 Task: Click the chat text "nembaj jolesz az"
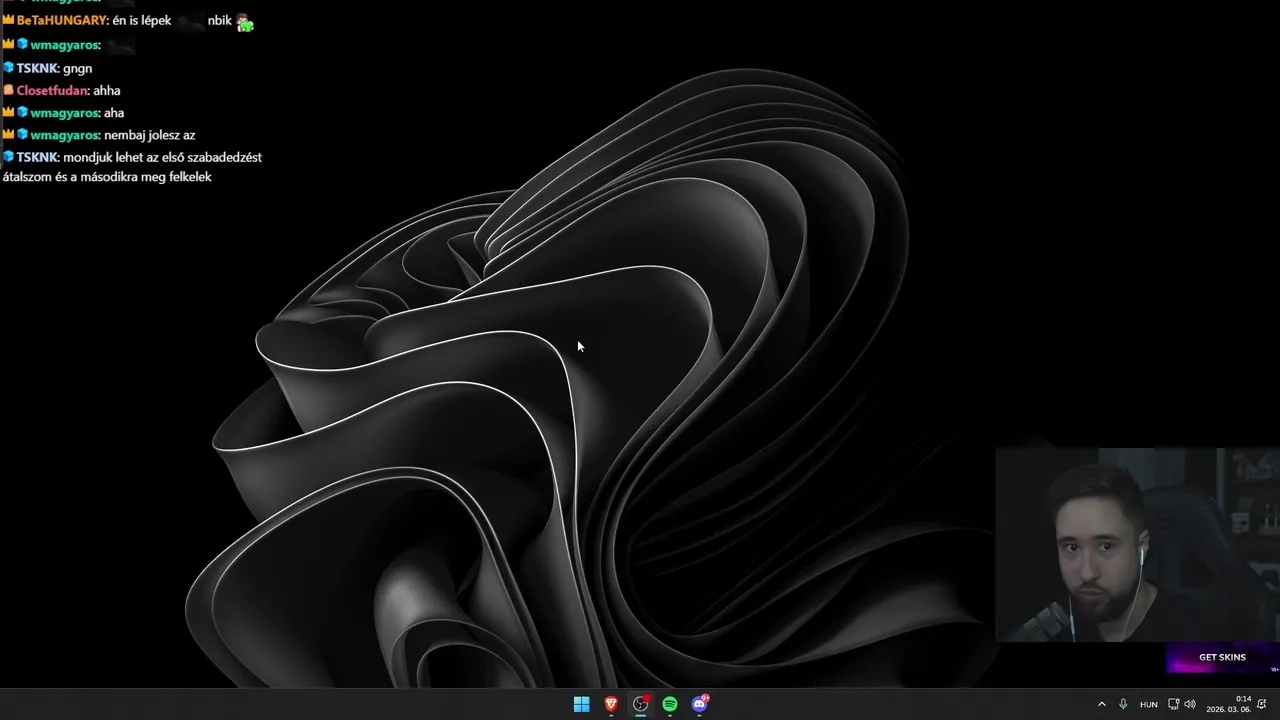(149, 135)
